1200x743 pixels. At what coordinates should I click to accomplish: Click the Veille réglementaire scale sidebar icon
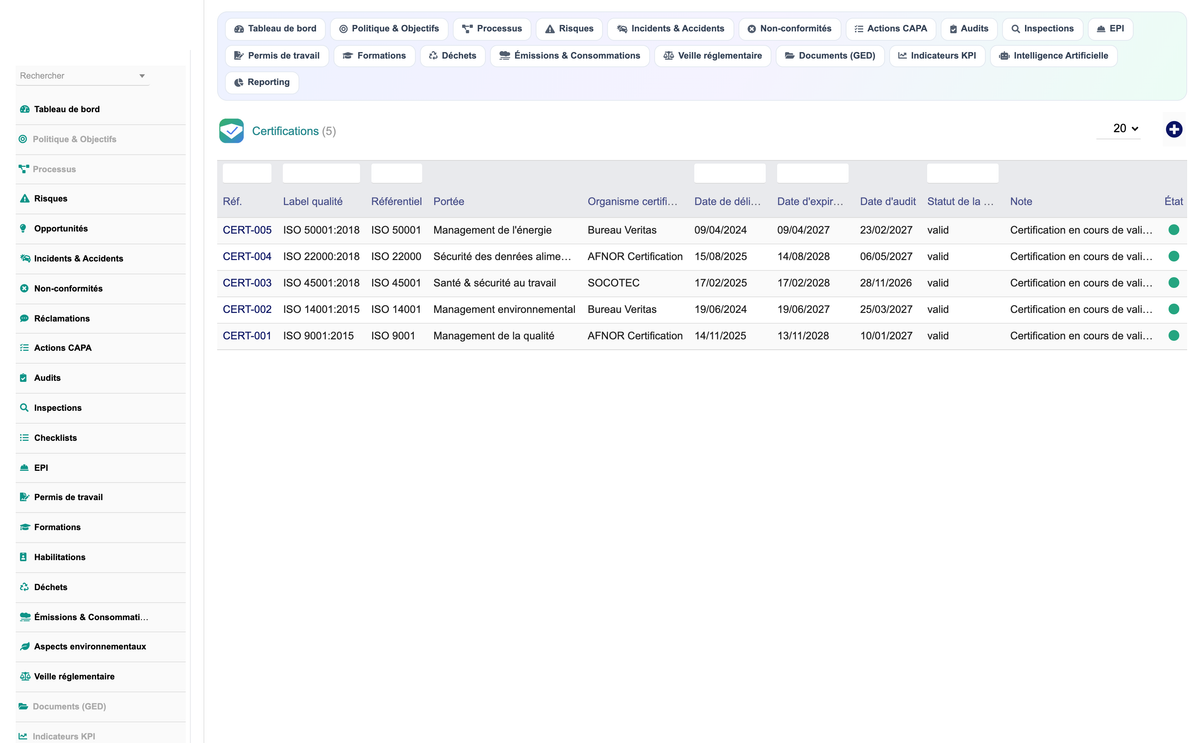(x=24, y=677)
